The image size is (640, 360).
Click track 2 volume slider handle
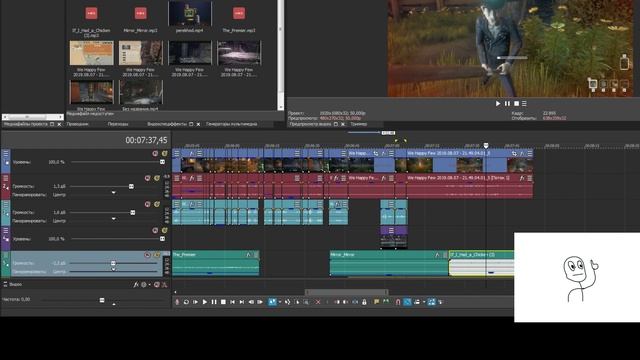(131, 186)
